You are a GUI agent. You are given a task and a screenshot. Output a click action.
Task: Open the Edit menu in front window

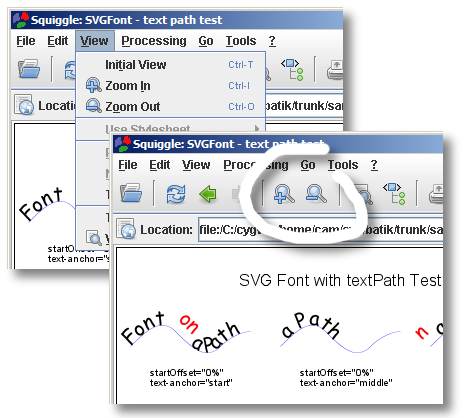pos(160,165)
